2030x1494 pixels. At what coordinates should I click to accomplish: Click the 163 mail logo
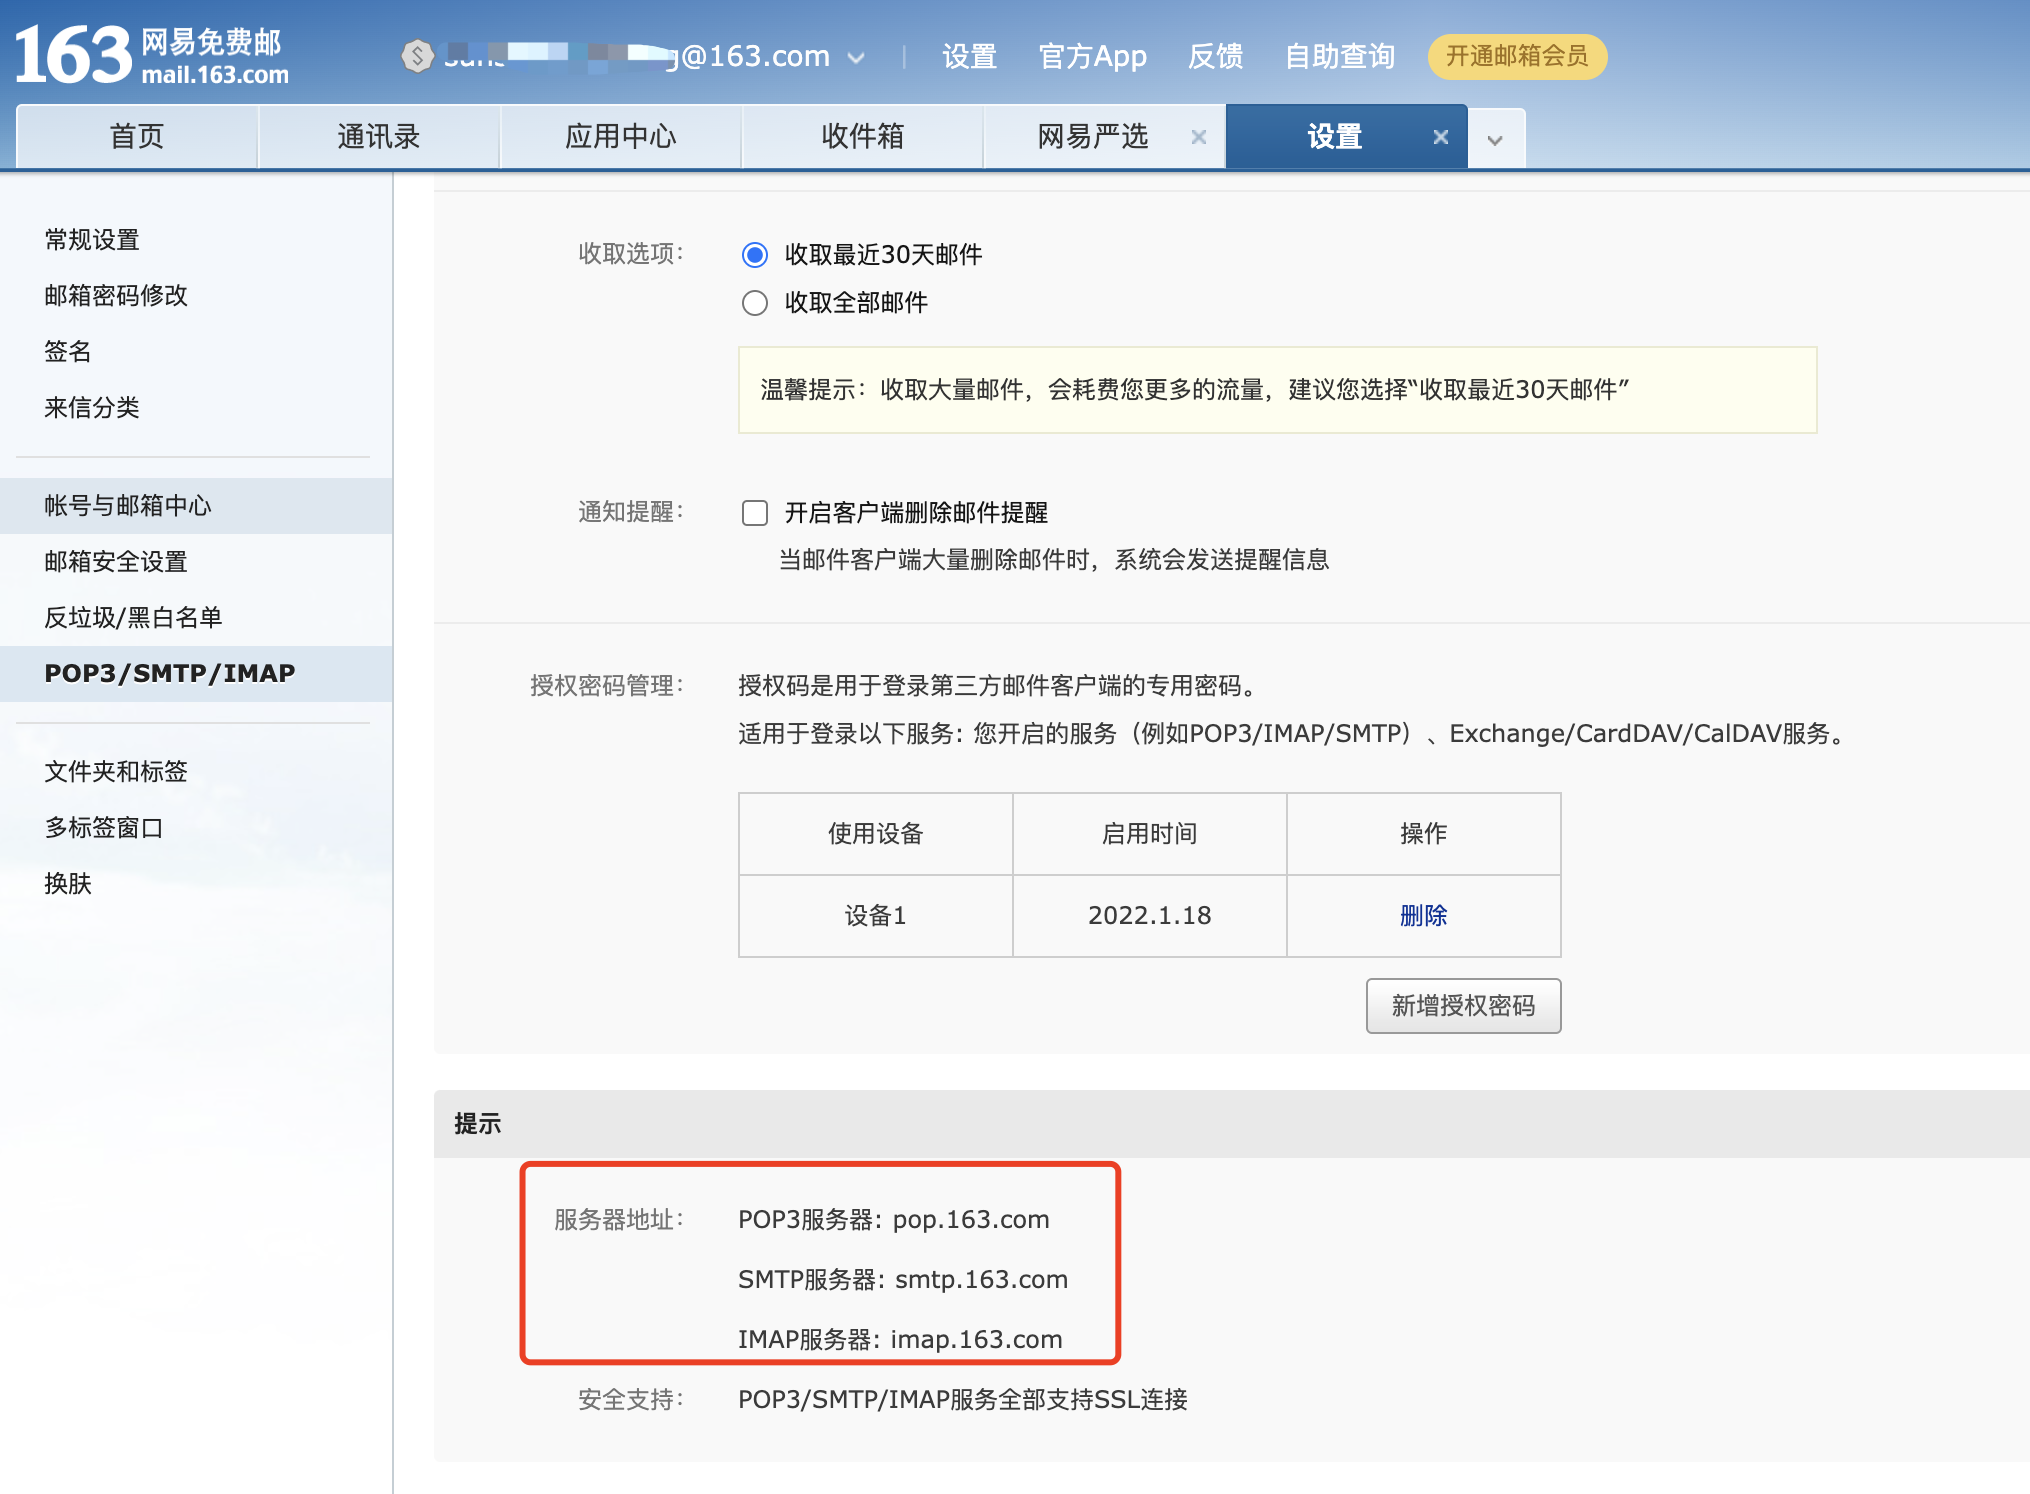point(150,55)
